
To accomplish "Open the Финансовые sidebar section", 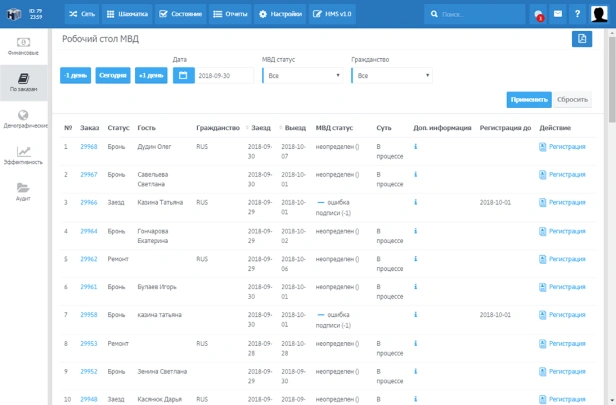I will [24, 46].
